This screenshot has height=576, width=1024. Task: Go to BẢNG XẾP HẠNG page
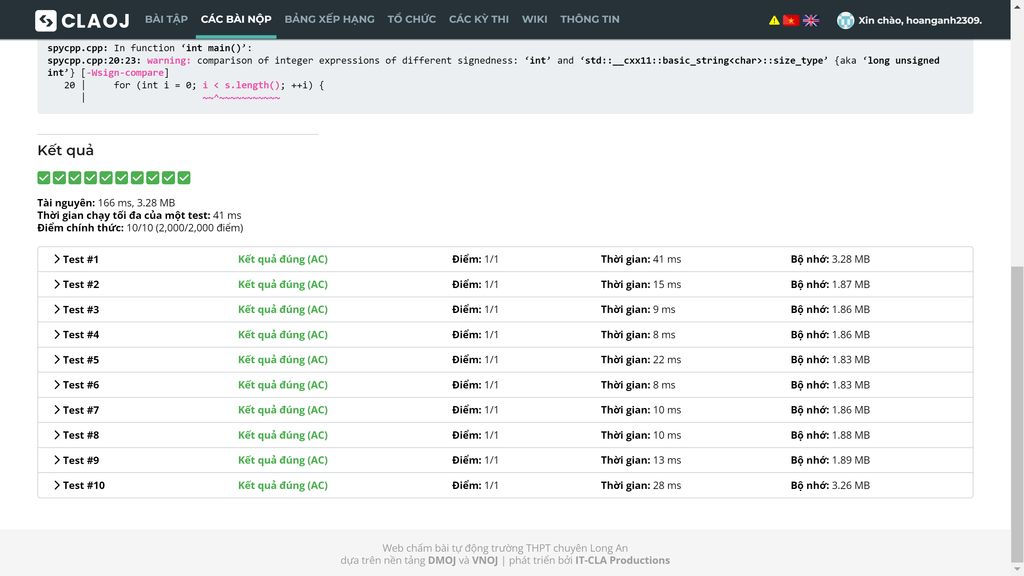pos(329,20)
